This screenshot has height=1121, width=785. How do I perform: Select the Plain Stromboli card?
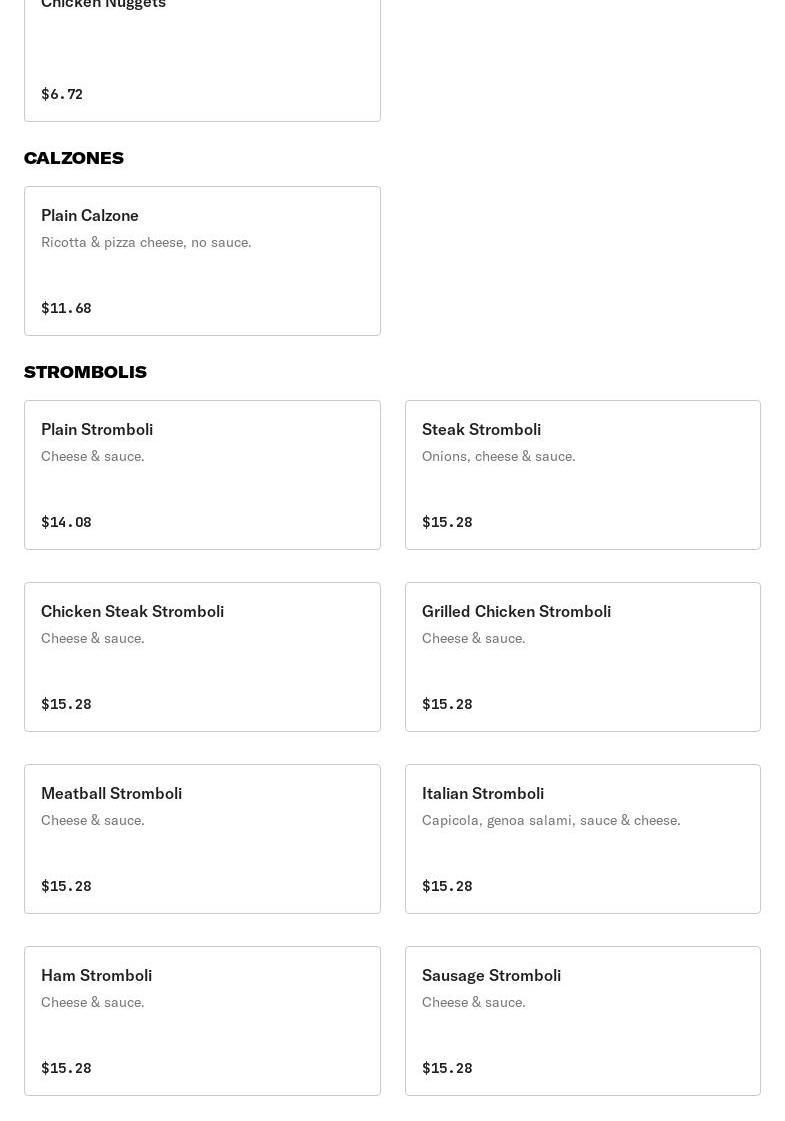pyautogui.click(x=202, y=475)
